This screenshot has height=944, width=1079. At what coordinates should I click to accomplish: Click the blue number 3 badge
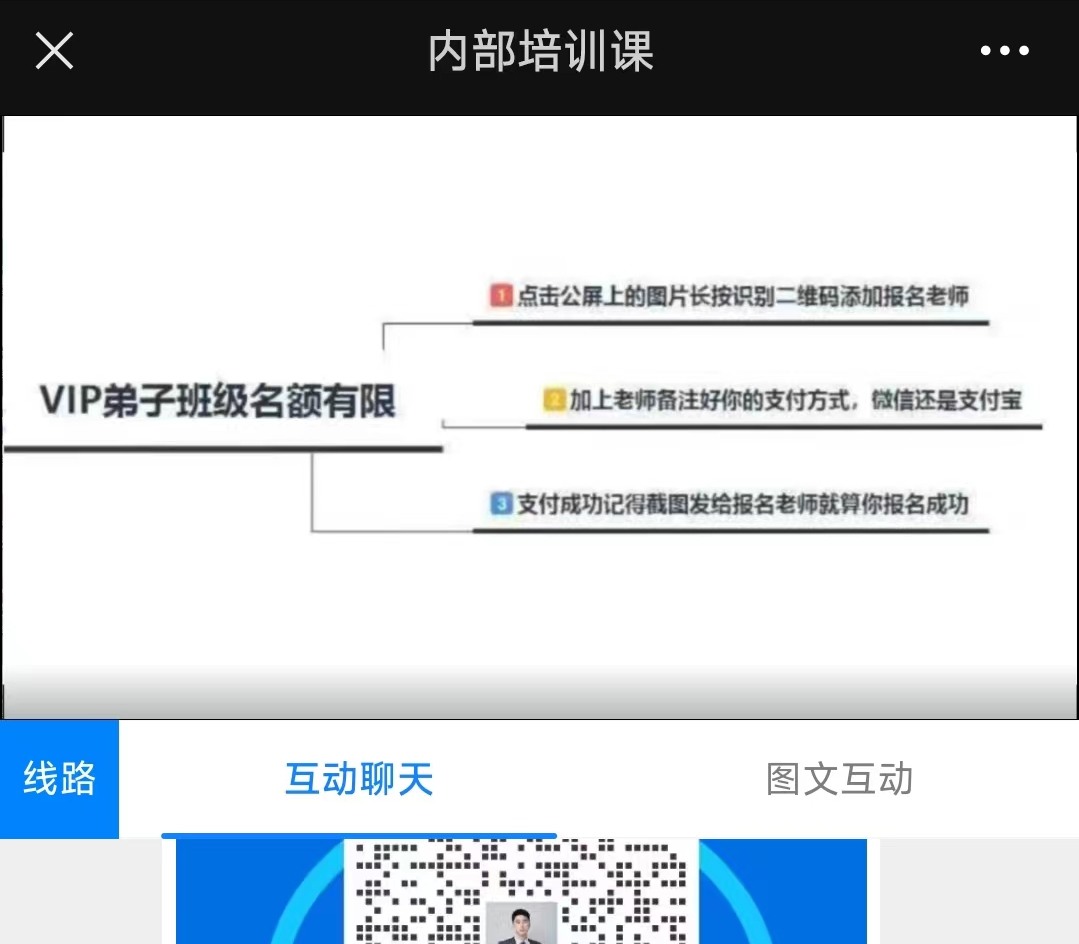point(500,504)
